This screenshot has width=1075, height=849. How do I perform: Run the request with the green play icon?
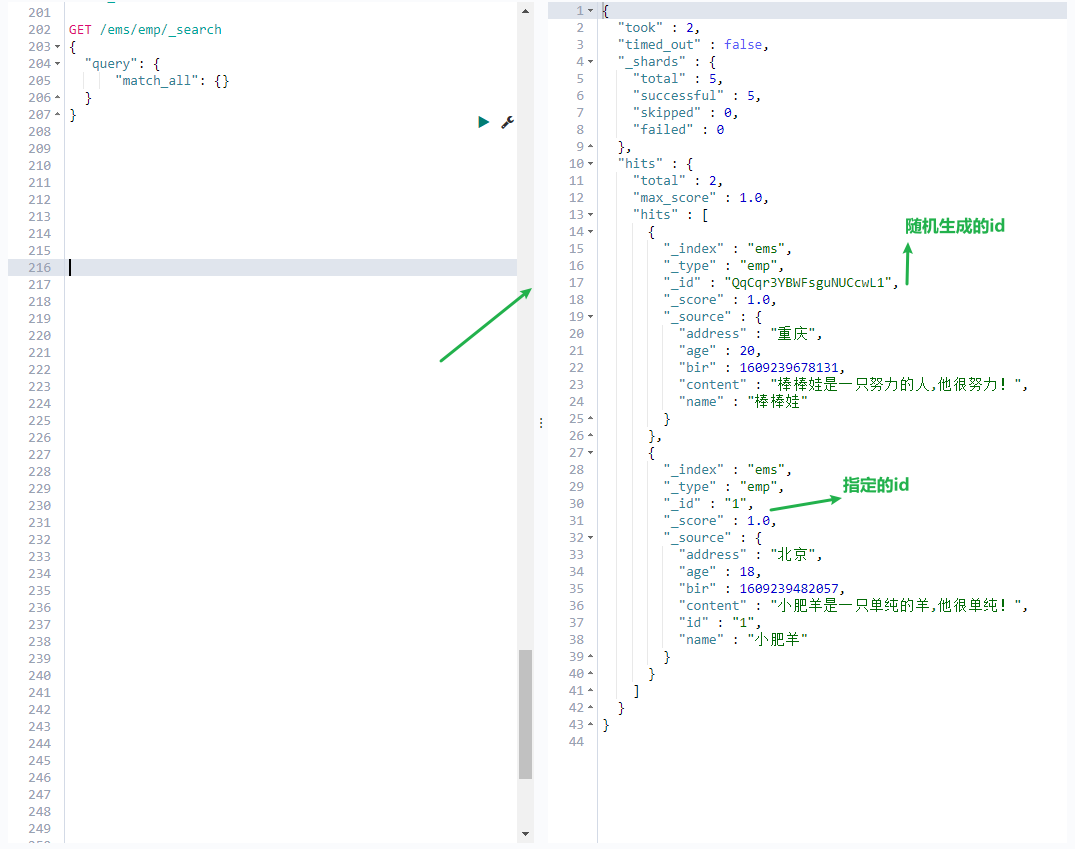pyautogui.click(x=483, y=122)
